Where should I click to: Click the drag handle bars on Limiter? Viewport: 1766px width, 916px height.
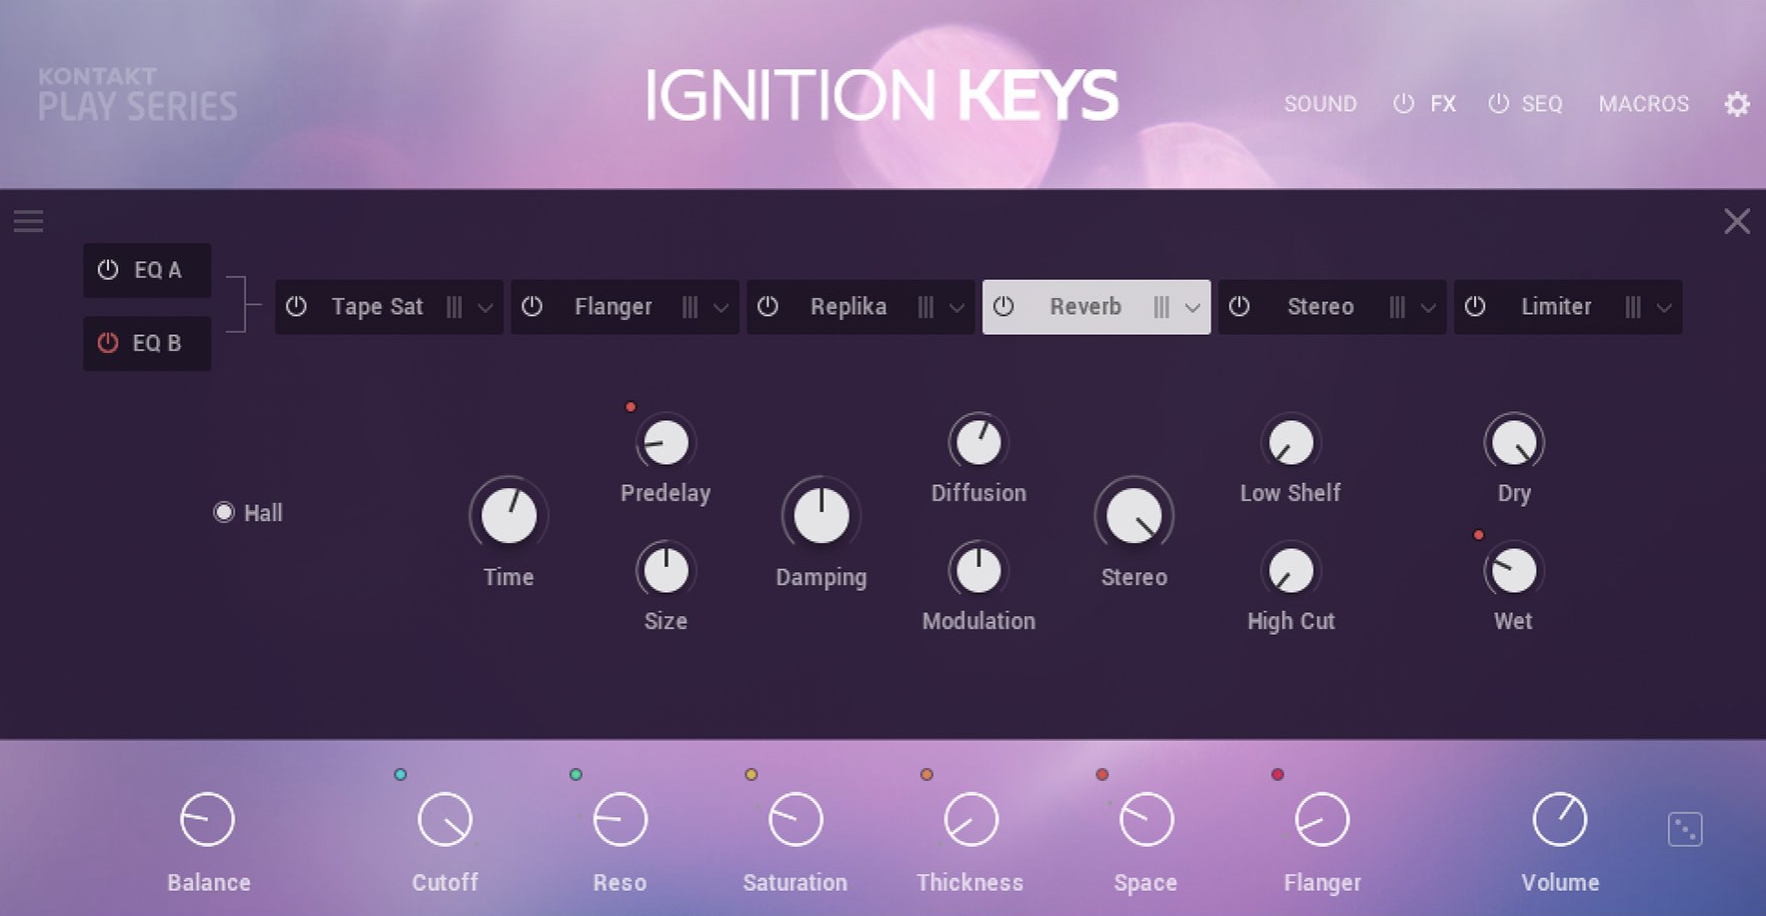point(1633,307)
